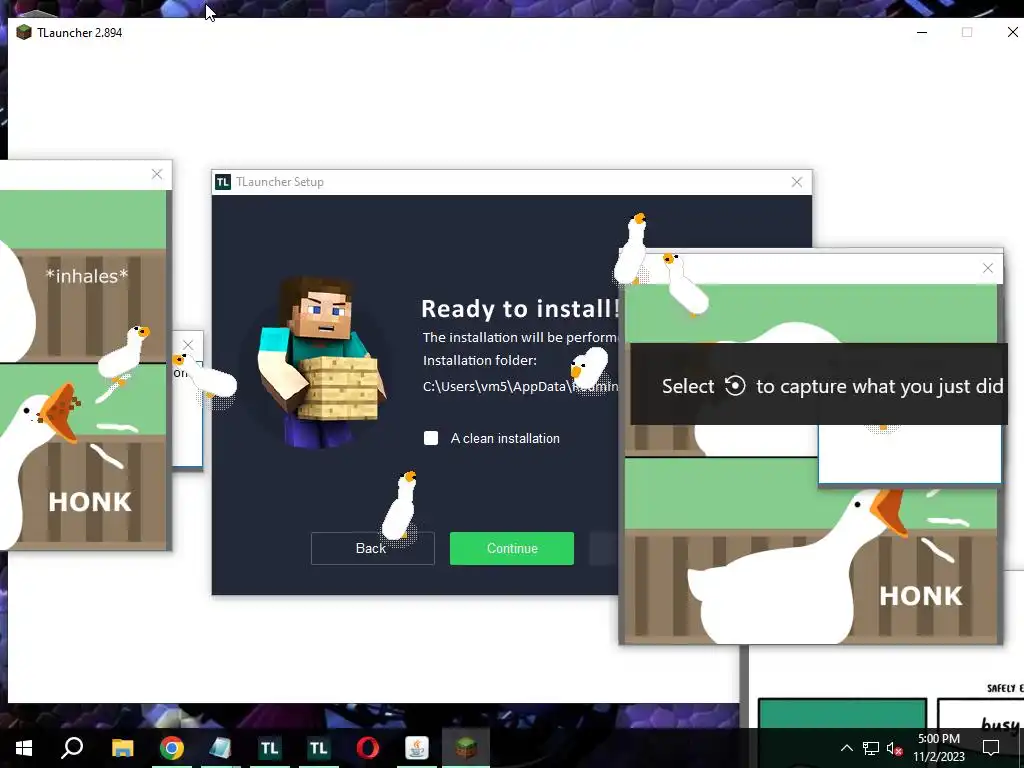The height and width of the screenshot is (768, 1024).
Task: Click the muted volume tray icon
Action: (895, 748)
